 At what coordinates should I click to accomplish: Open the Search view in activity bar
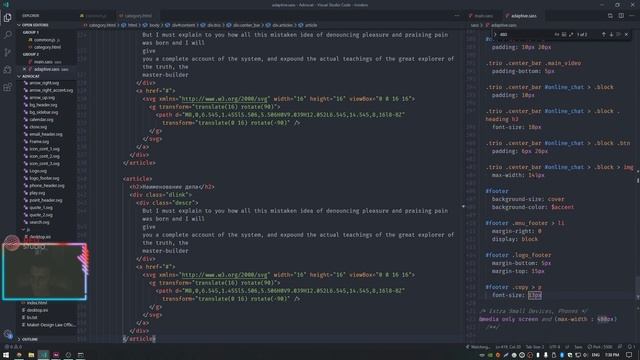7,35
